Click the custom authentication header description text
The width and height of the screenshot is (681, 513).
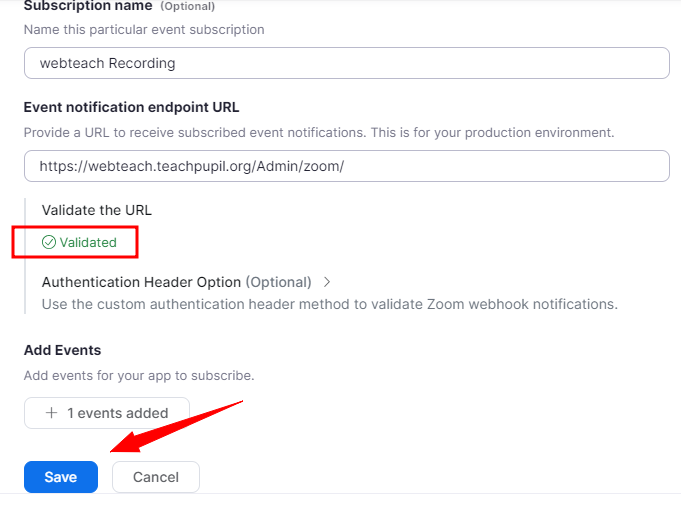coord(329,303)
